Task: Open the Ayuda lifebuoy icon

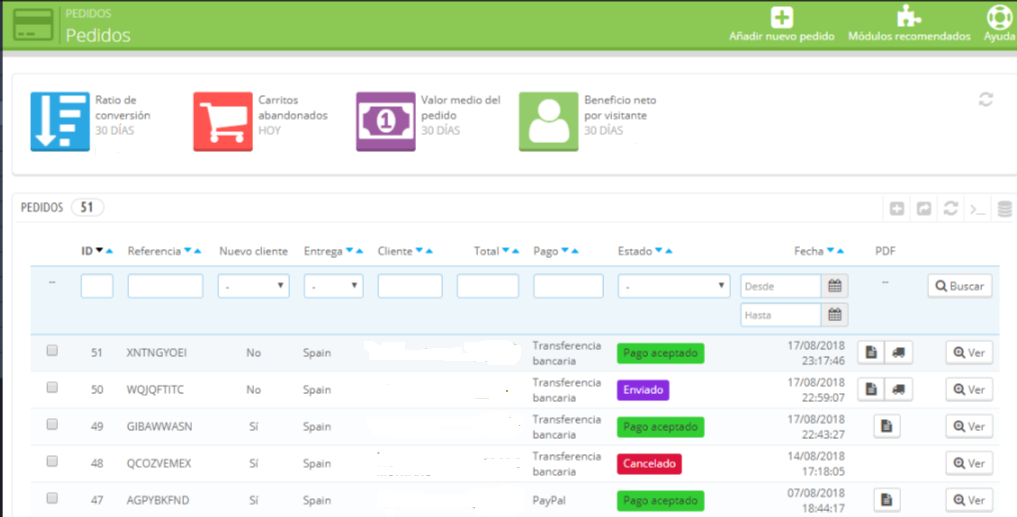Action: pyautogui.click(x=999, y=18)
